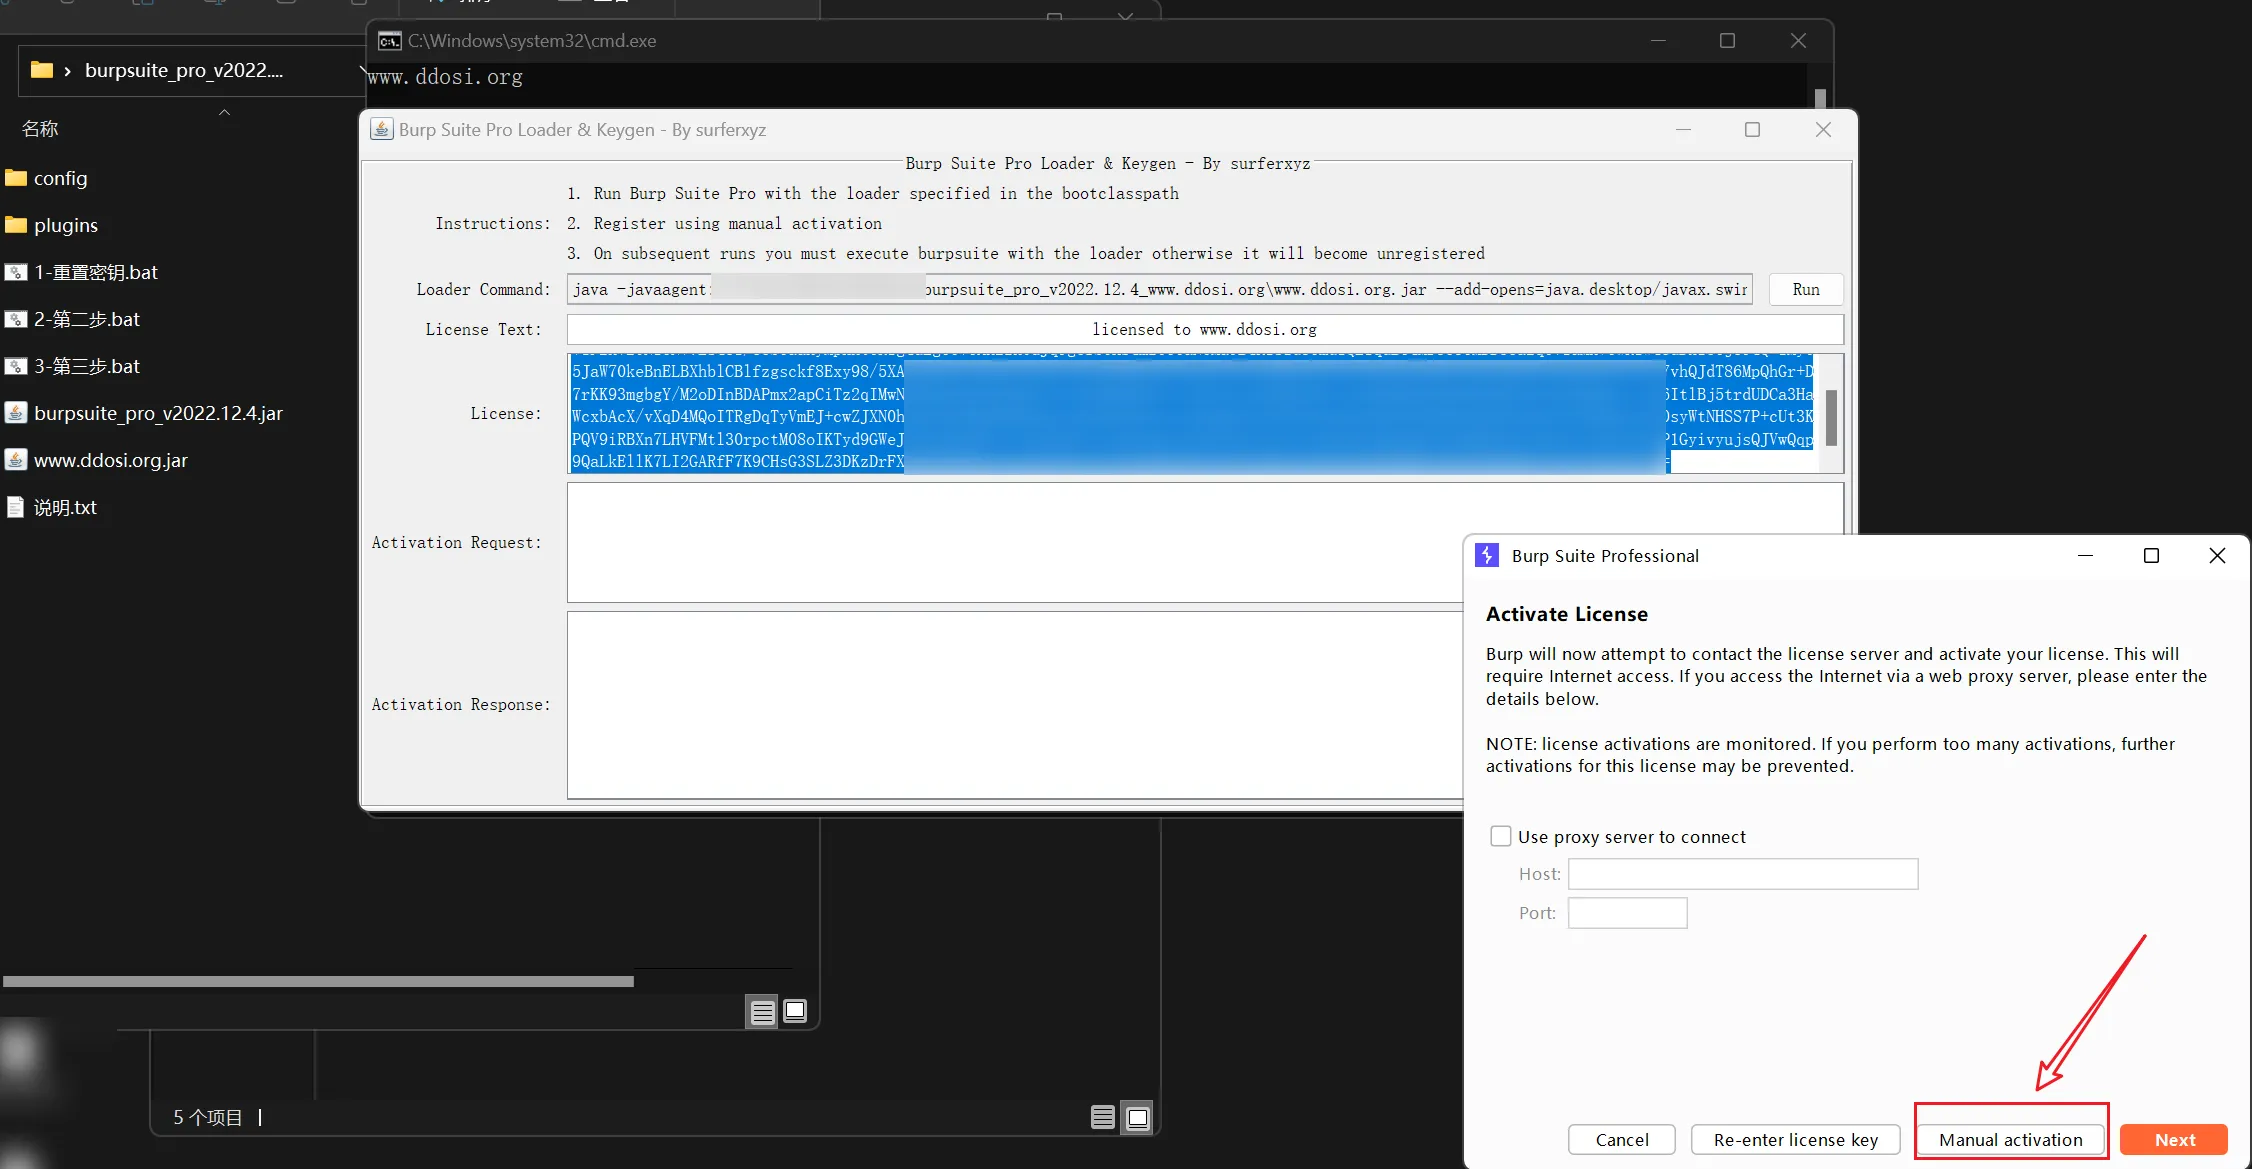Click the proxy Host input field
Viewport: 2252px width, 1169px height.
click(1743, 874)
